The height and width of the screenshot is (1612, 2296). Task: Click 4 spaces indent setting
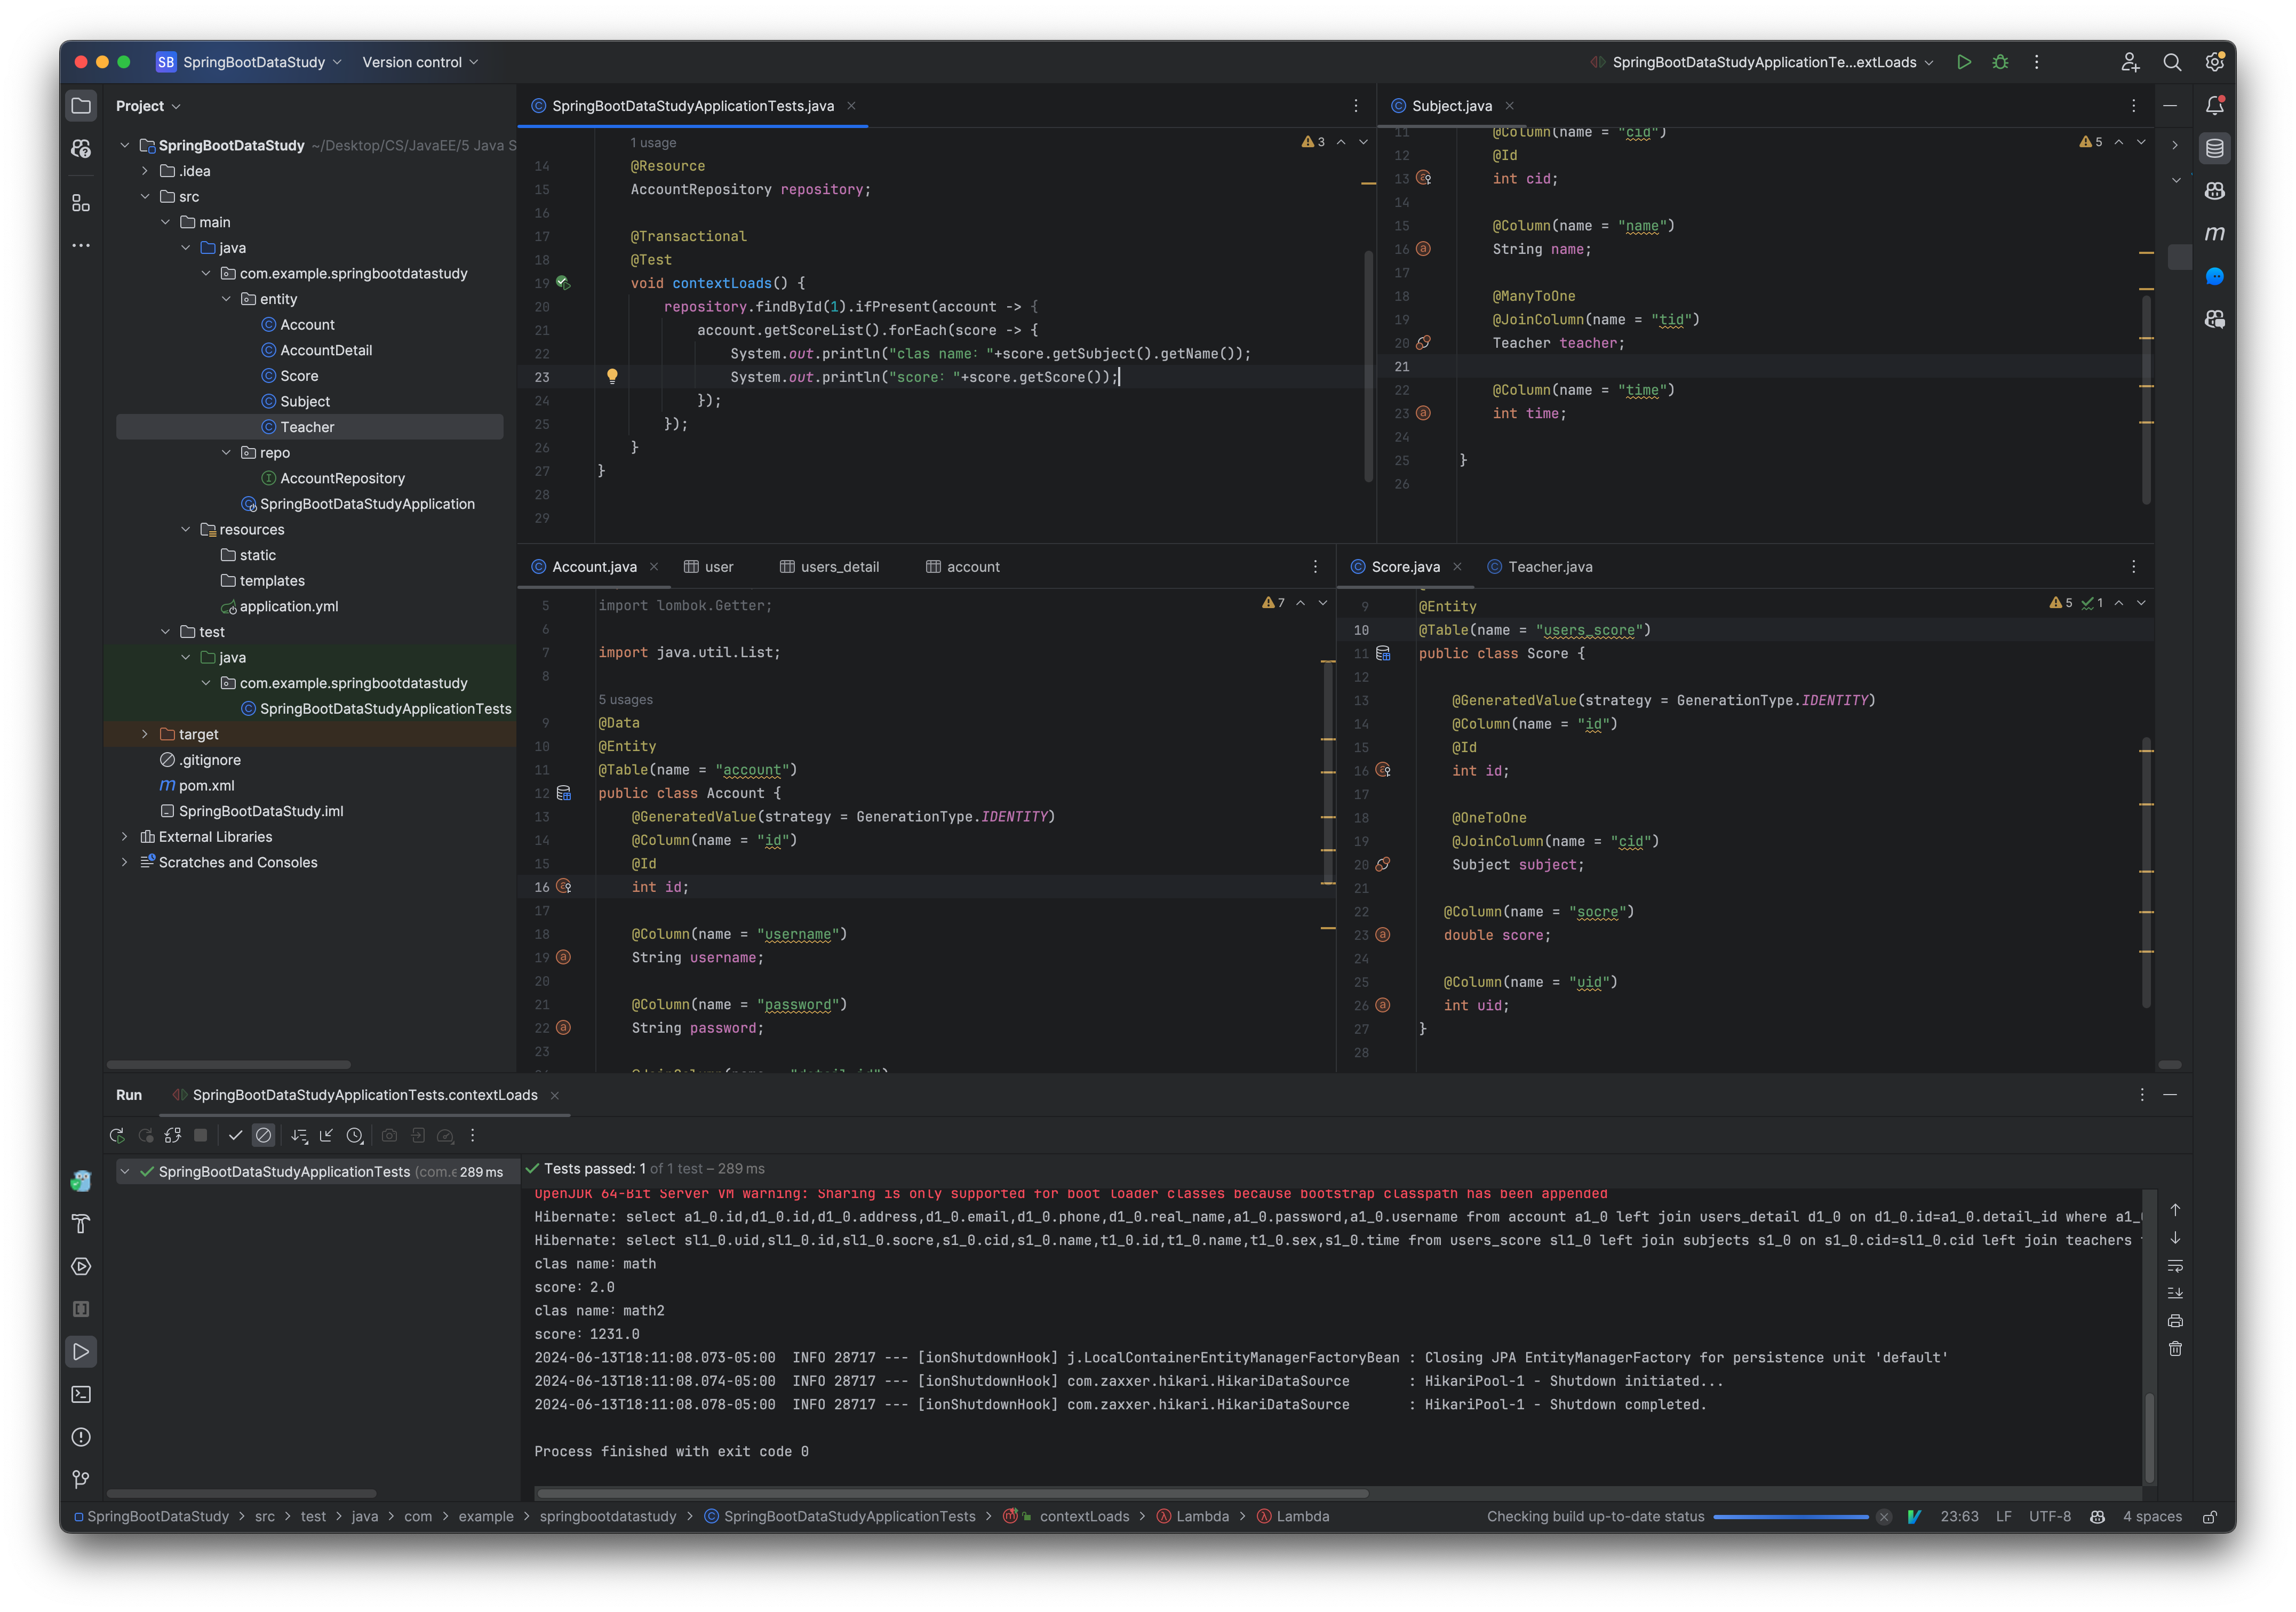2152,1517
